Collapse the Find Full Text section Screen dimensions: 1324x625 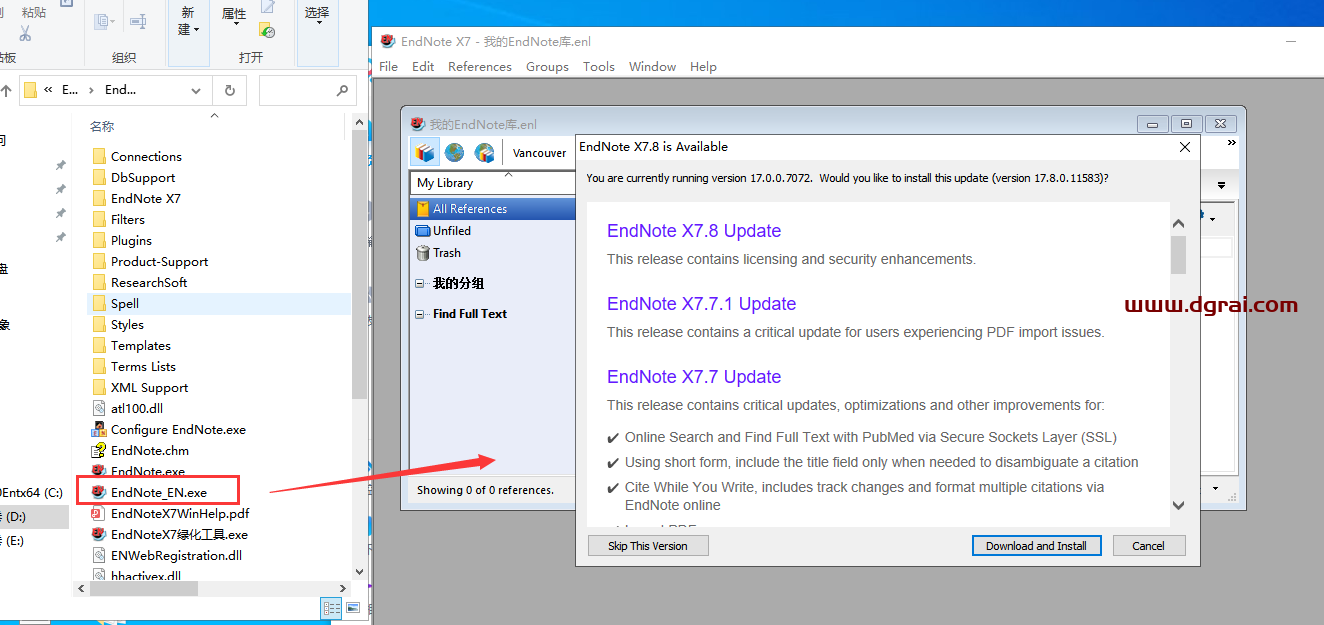coord(419,313)
